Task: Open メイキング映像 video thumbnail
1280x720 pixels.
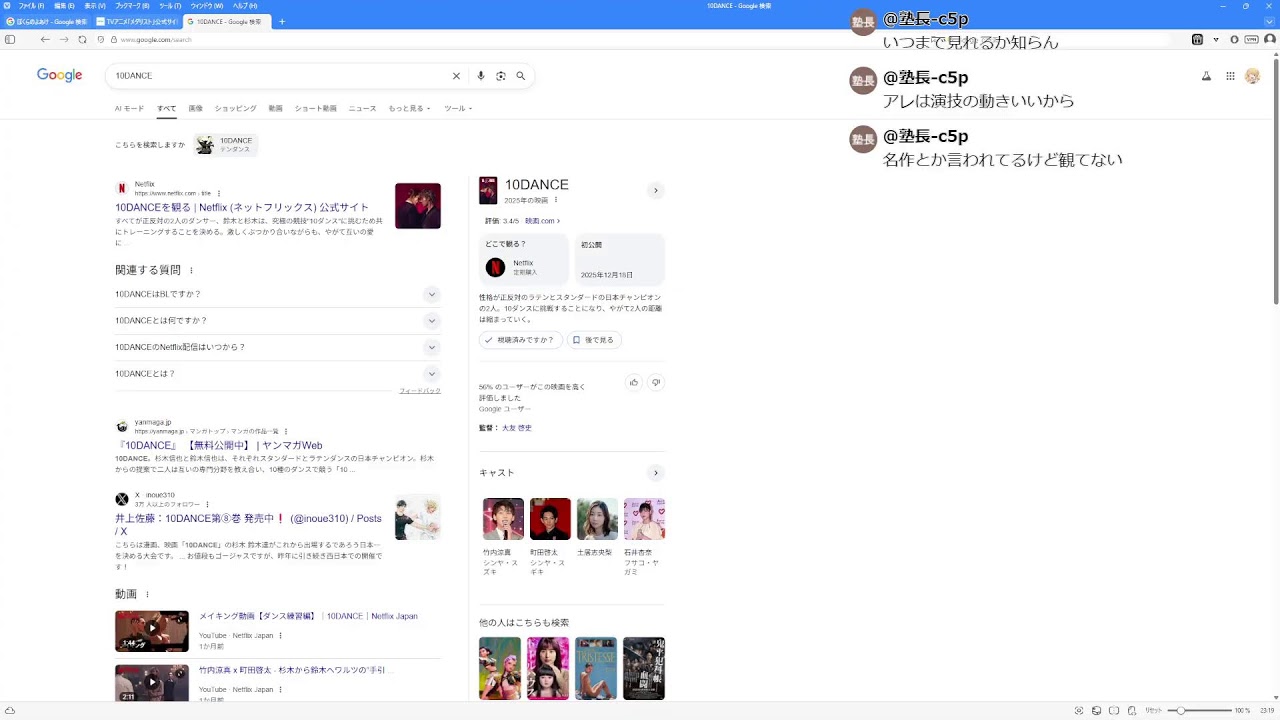Action: (x=152, y=631)
